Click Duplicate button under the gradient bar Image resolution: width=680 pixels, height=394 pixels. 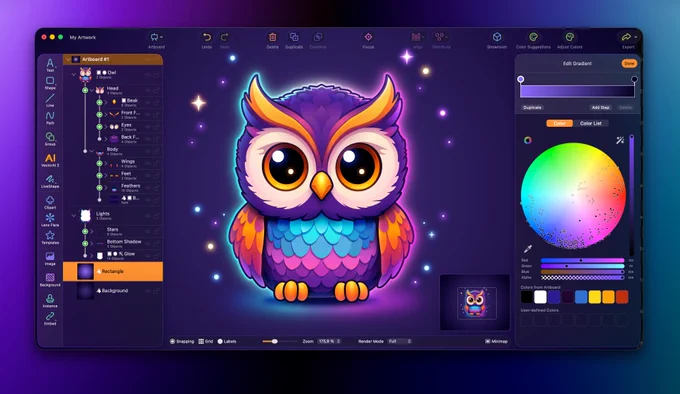pos(532,107)
